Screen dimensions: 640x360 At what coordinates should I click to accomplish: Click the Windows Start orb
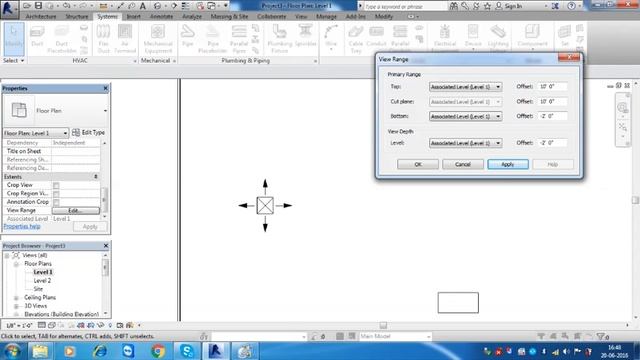12,351
